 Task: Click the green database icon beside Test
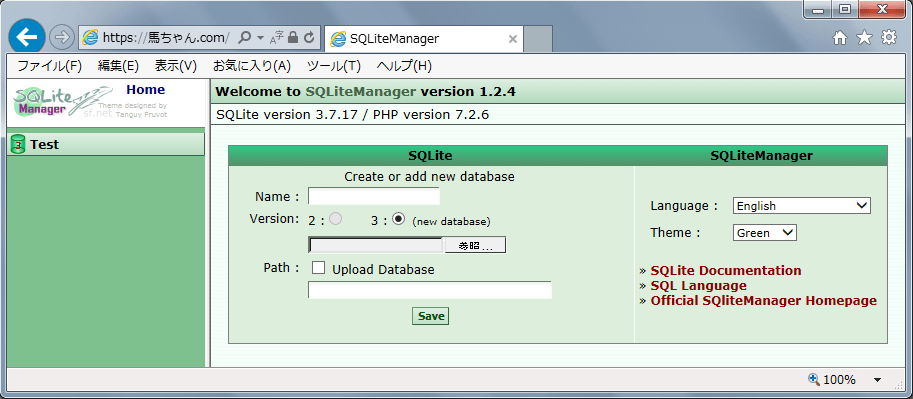pos(18,144)
